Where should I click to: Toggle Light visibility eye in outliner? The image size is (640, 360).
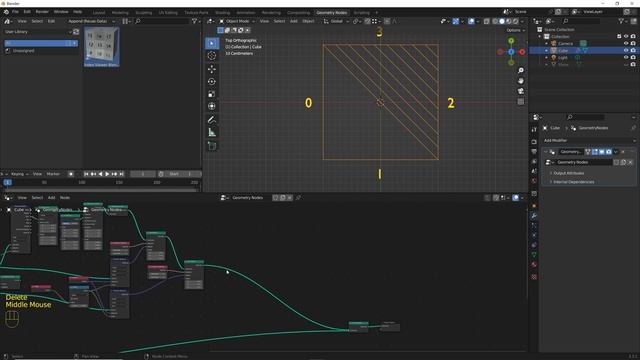coord(626,58)
